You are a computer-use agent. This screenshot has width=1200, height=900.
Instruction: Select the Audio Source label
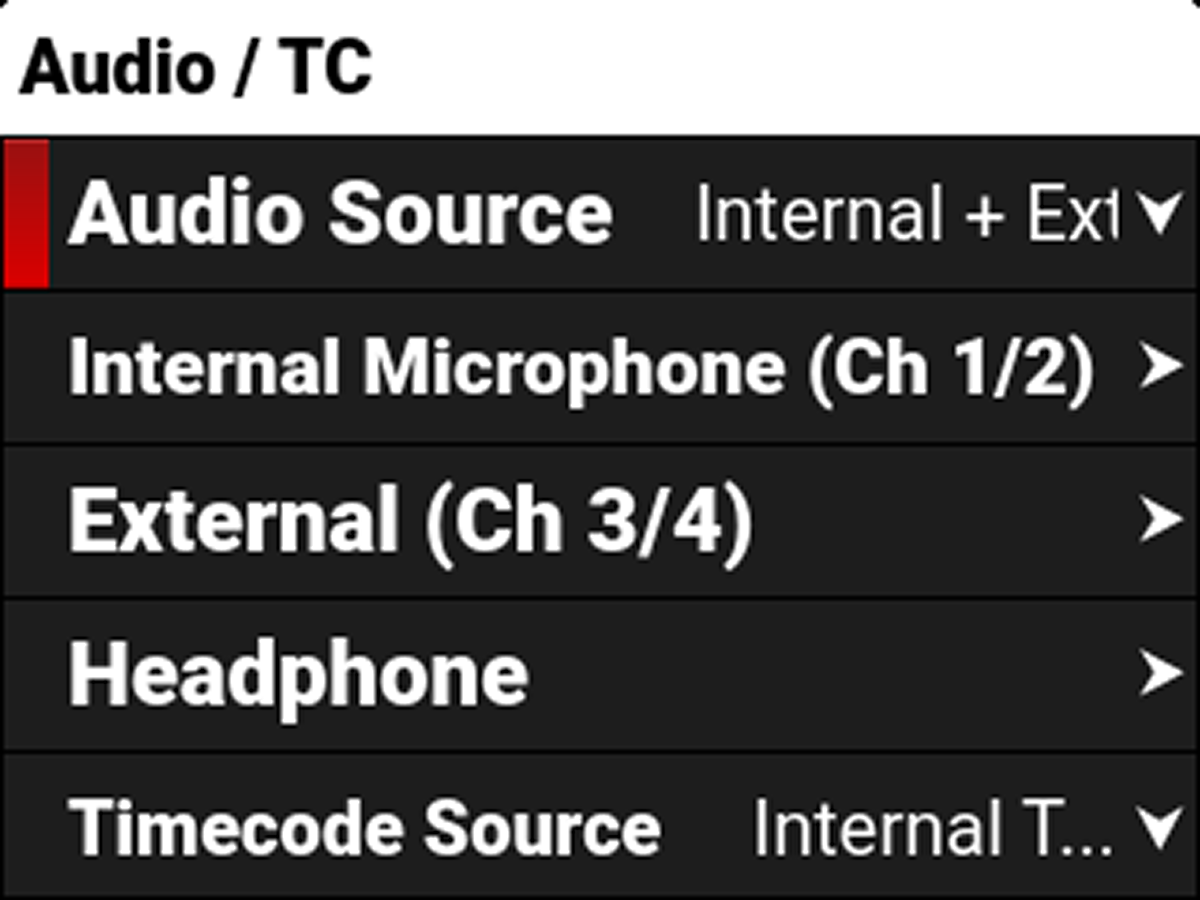pos(340,215)
